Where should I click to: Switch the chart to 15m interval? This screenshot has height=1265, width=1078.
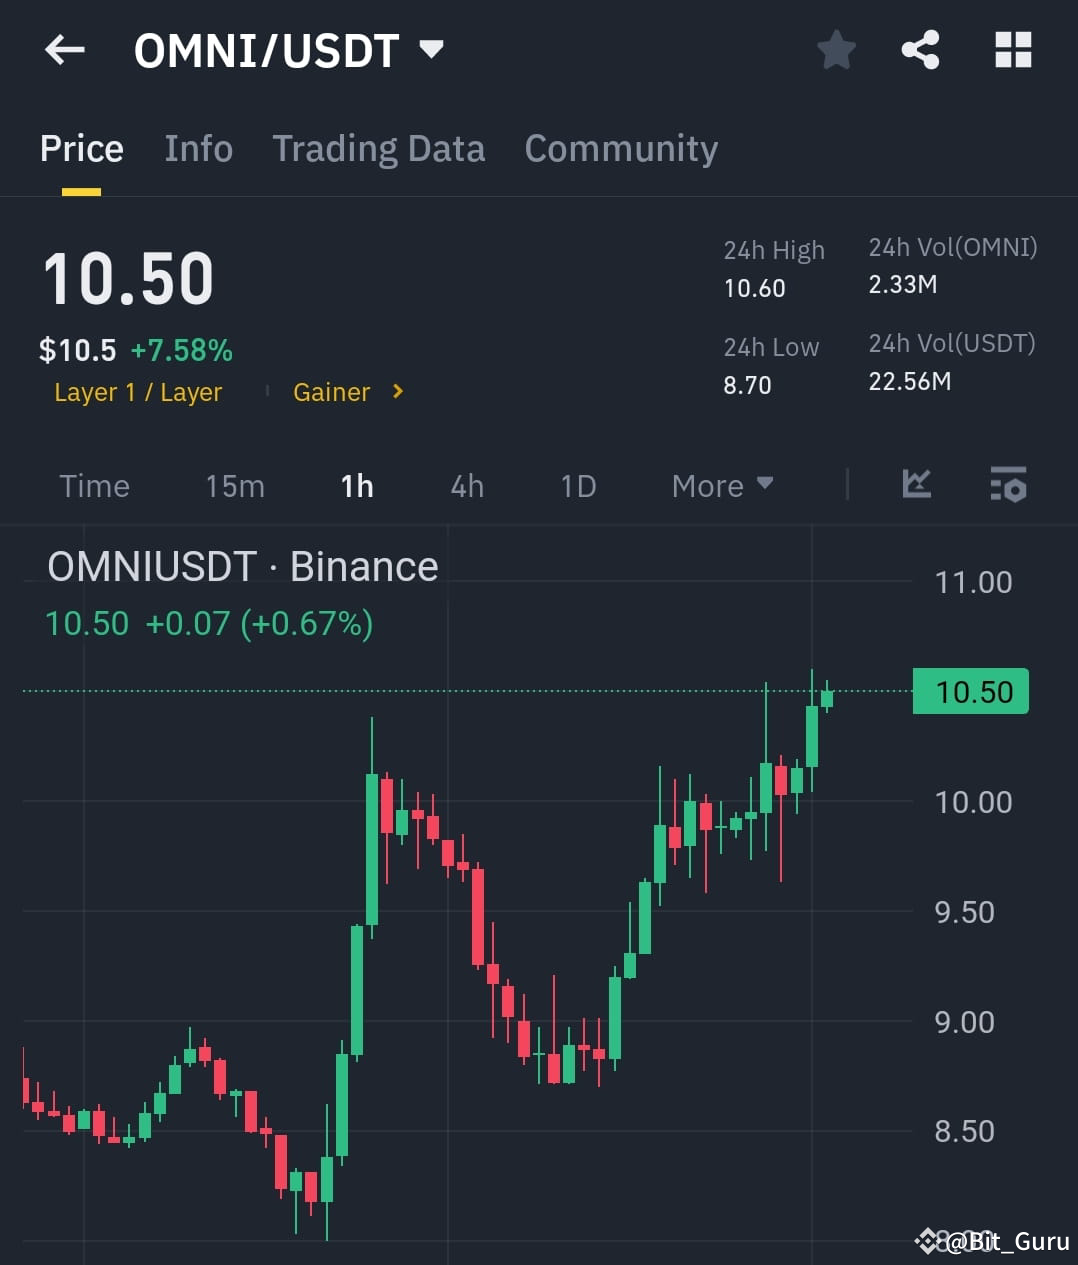[234, 485]
